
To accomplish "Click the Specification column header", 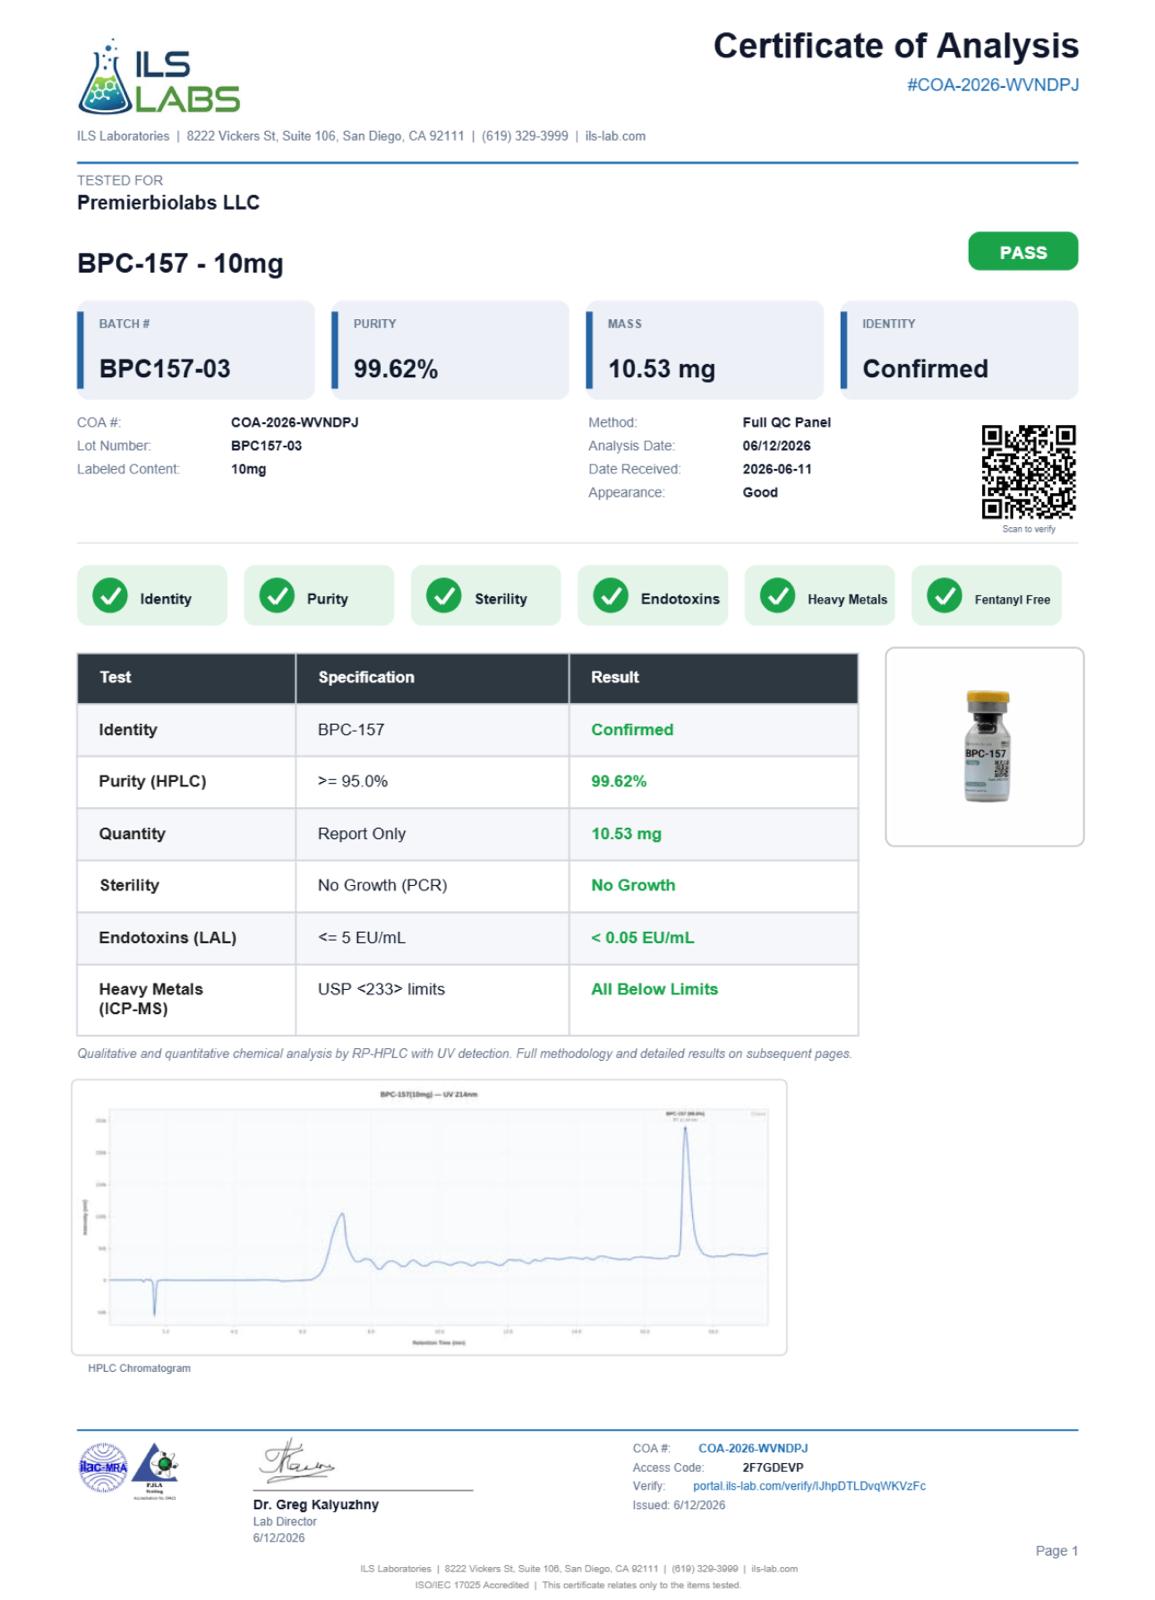I will (432, 678).
